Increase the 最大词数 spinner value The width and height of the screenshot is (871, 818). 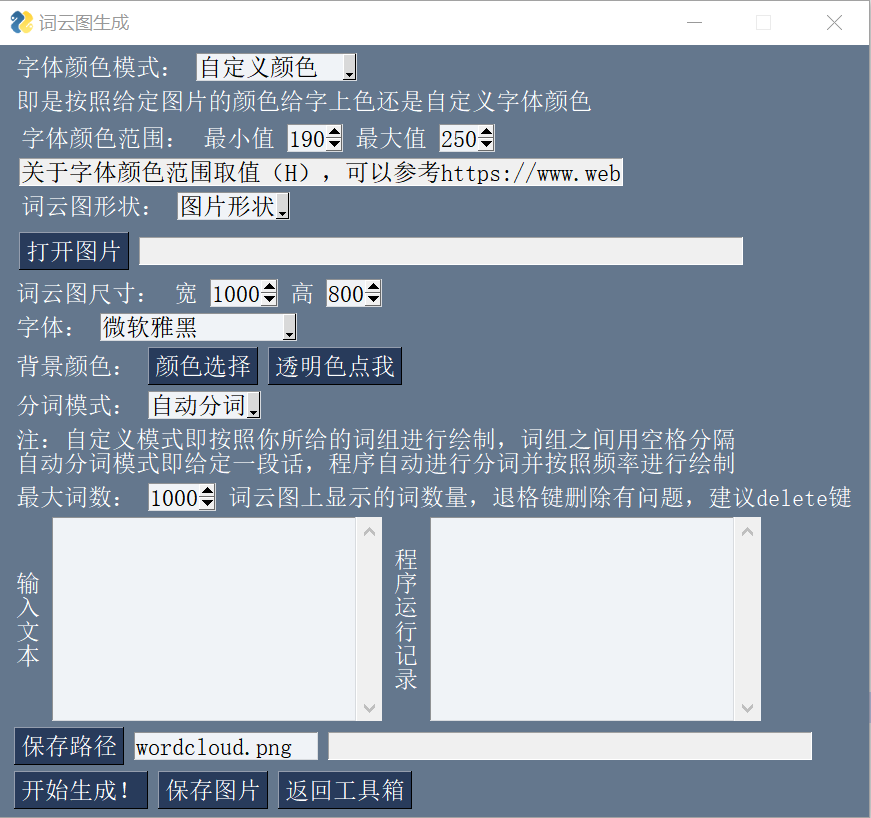coord(208,491)
